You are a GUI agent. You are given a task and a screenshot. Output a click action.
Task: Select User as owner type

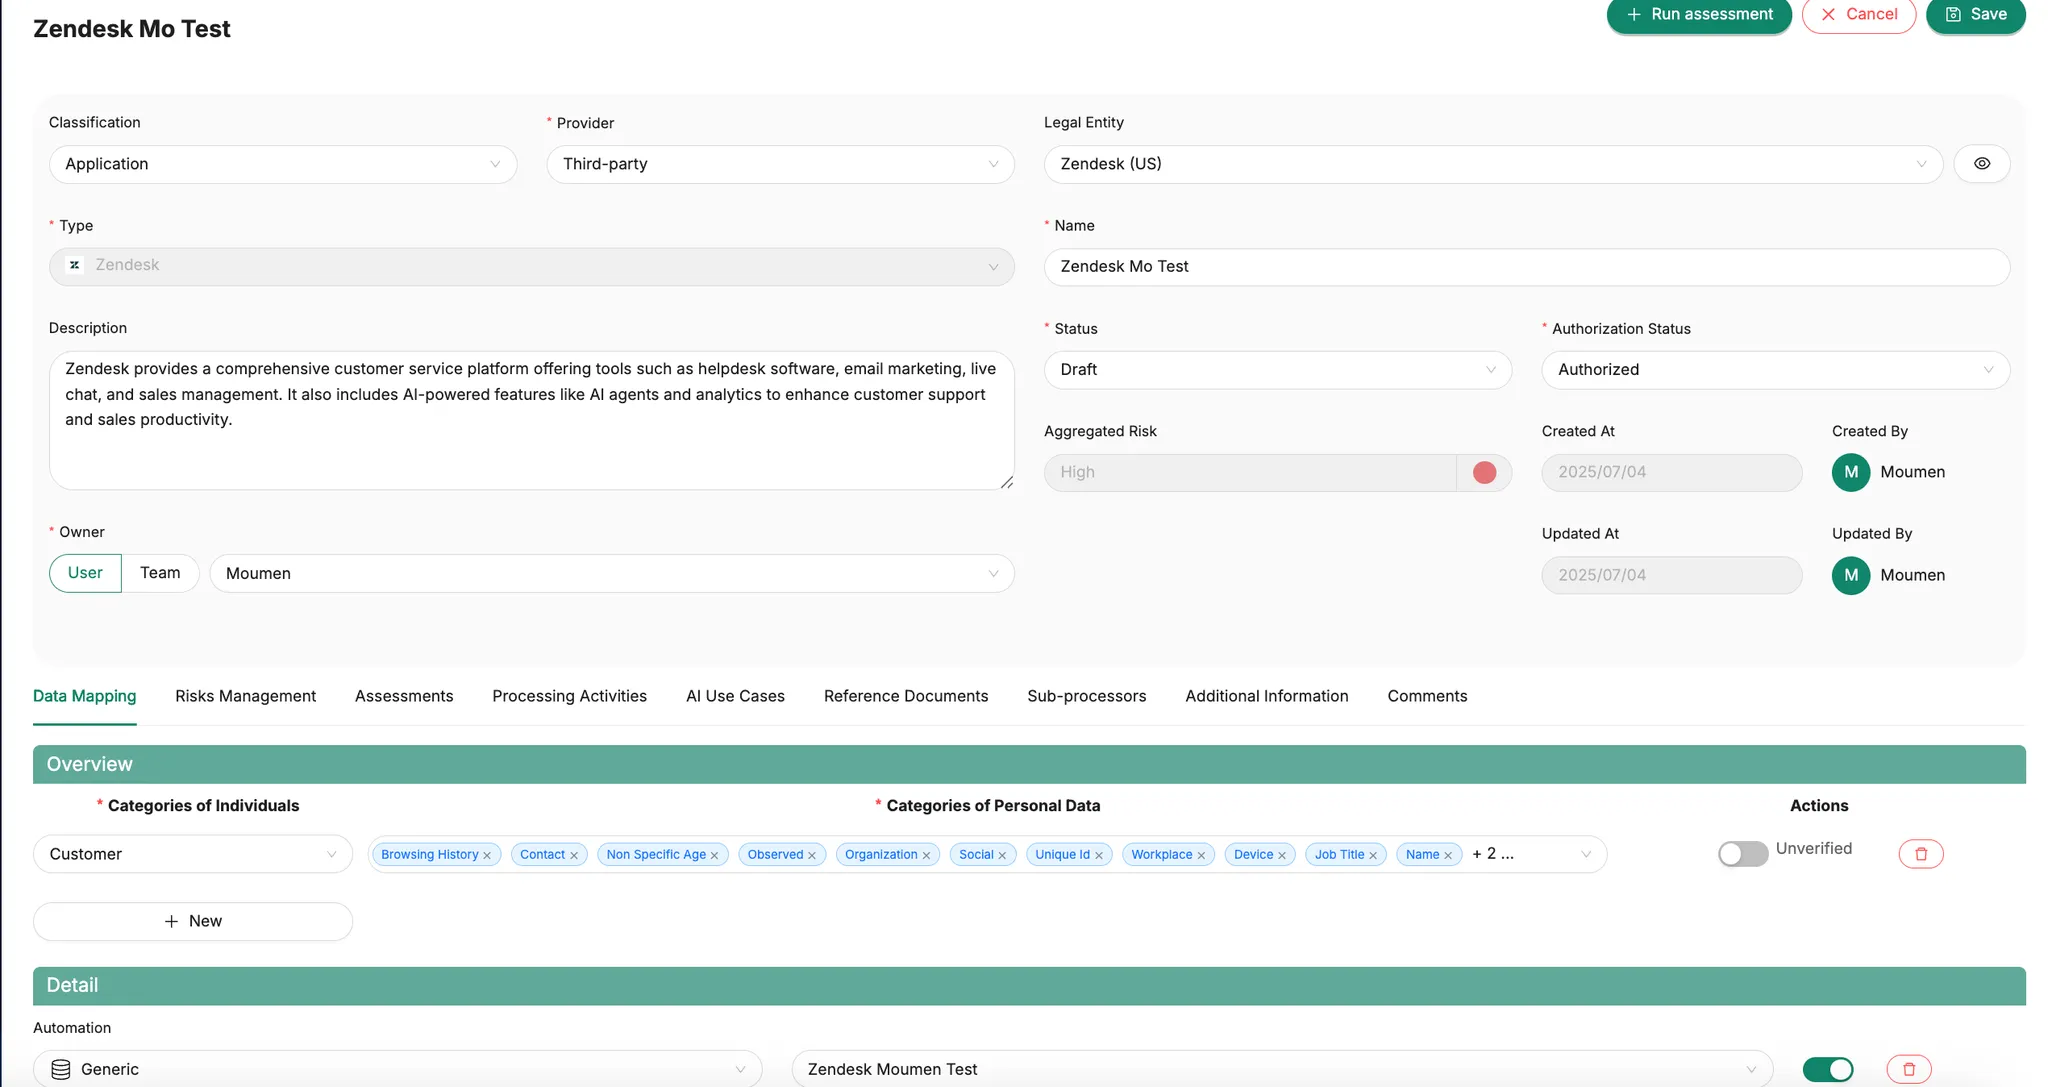[85, 573]
